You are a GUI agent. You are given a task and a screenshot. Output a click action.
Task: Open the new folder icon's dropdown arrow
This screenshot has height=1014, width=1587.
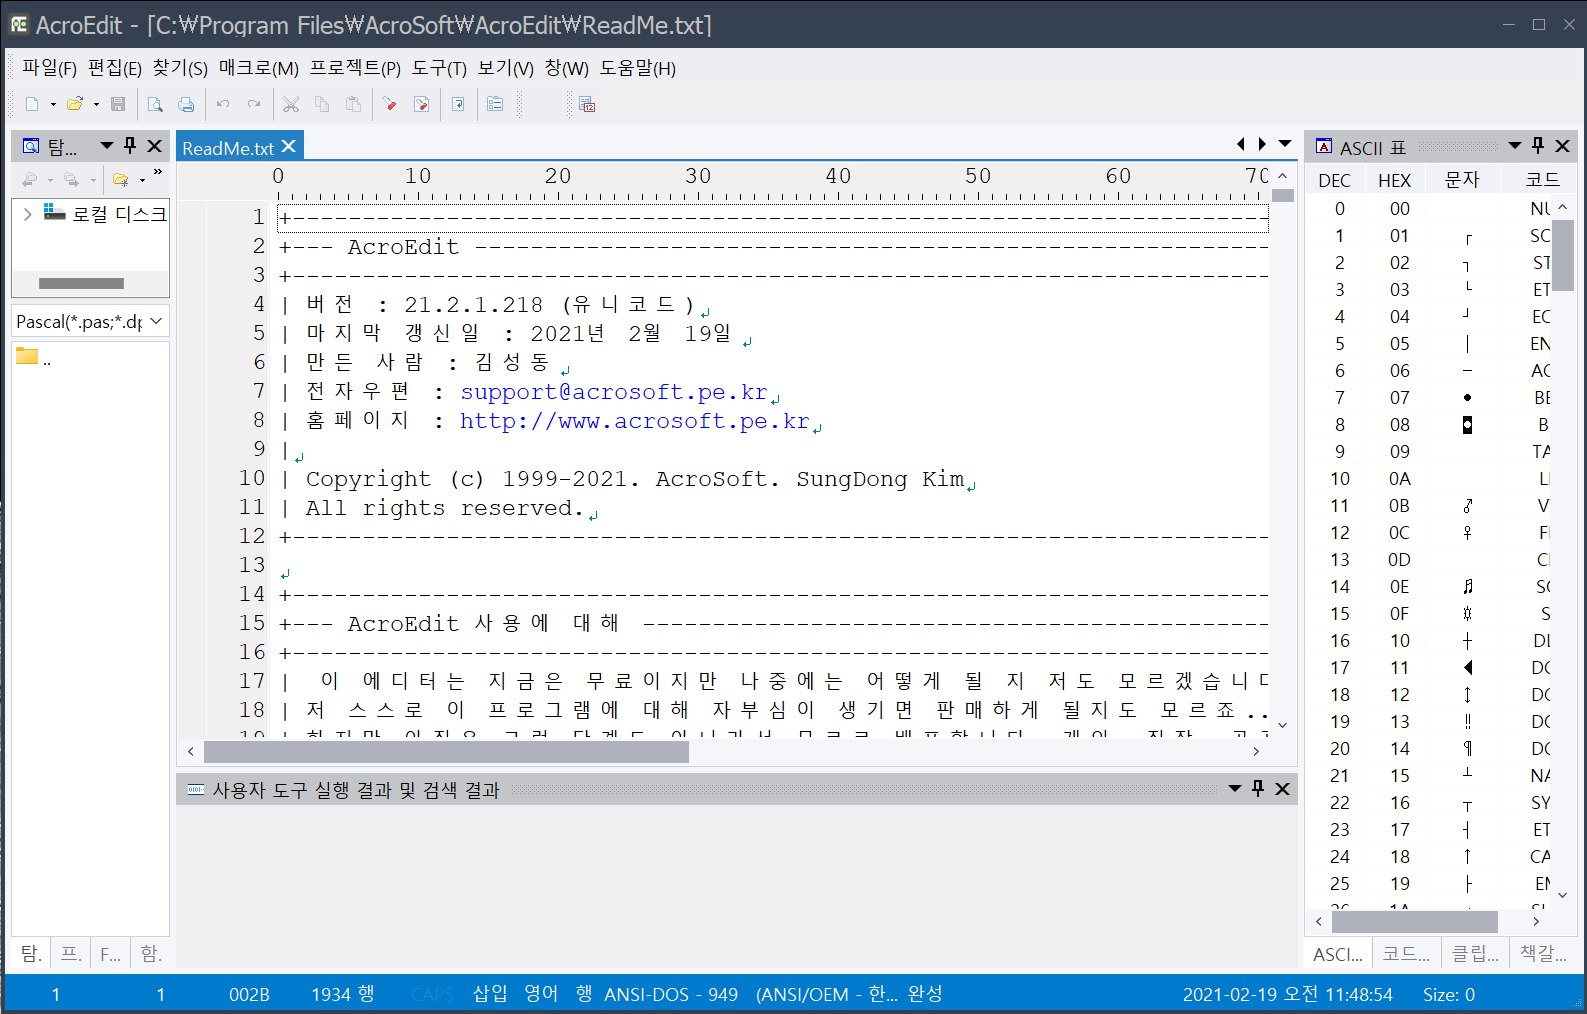pos(142,180)
